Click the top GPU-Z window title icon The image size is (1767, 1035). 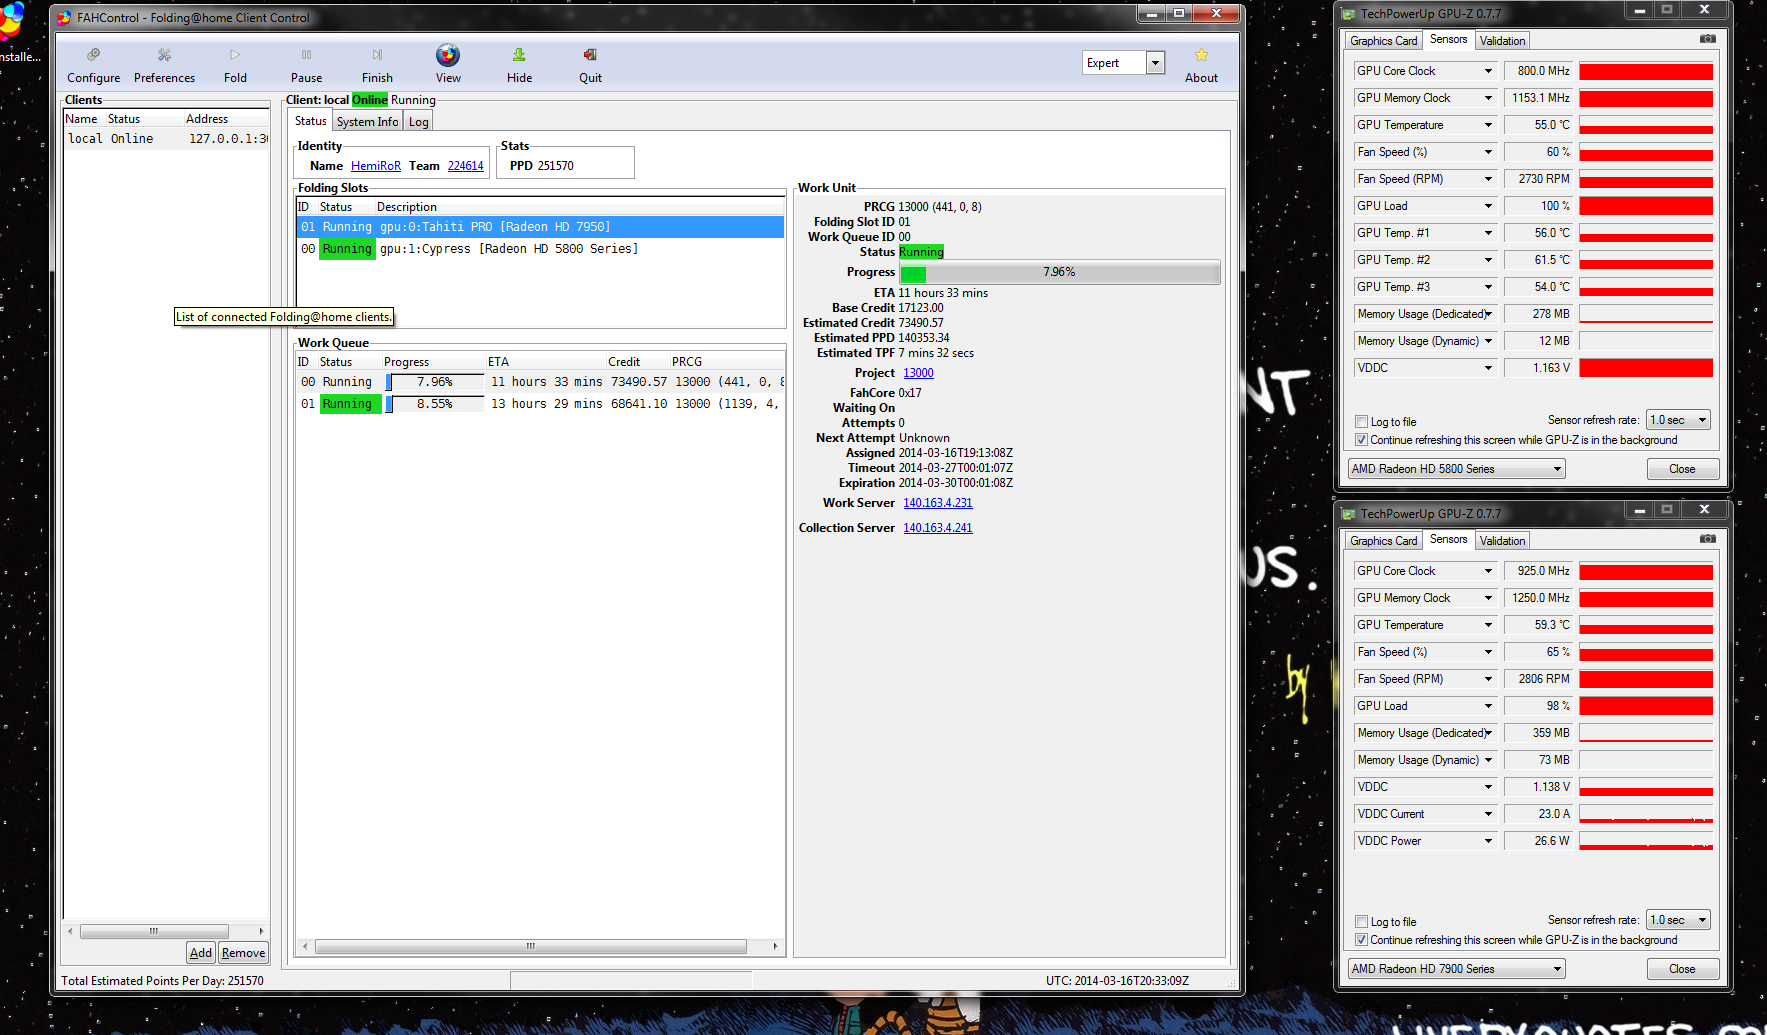point(1348,14)
